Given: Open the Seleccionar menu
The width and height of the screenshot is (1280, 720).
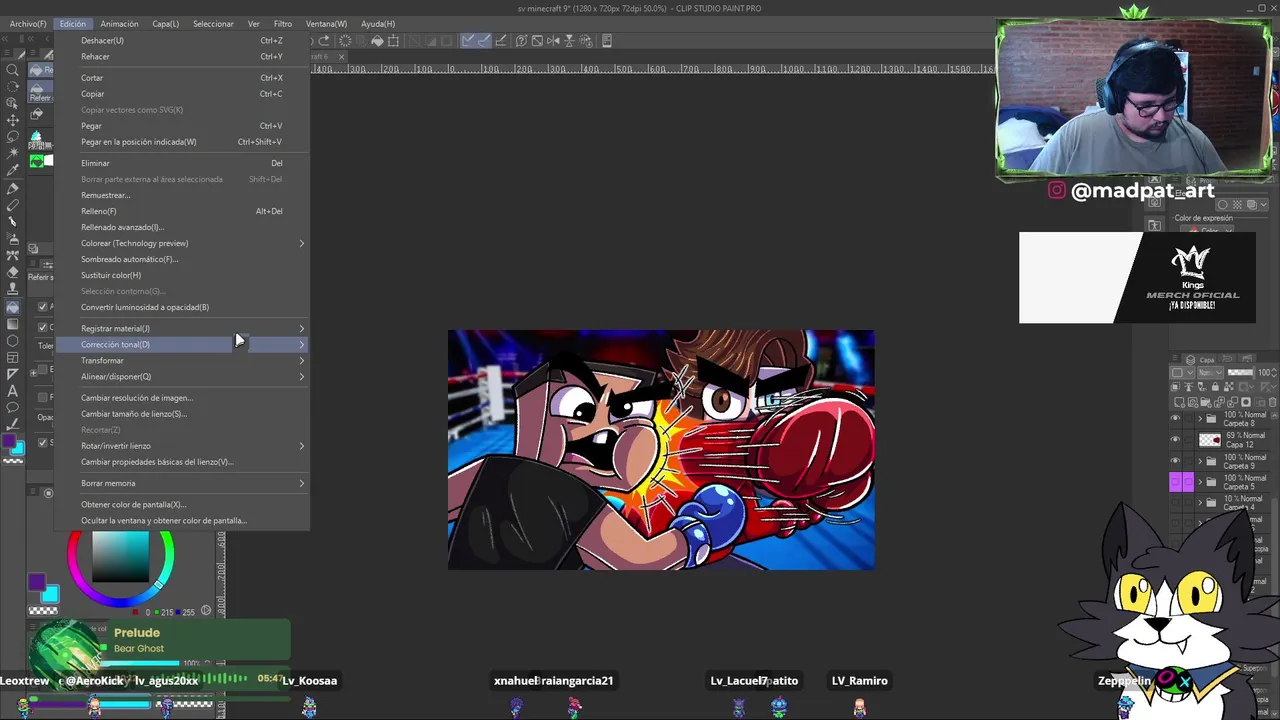Looking at the screenshot, I should [213, 23].
